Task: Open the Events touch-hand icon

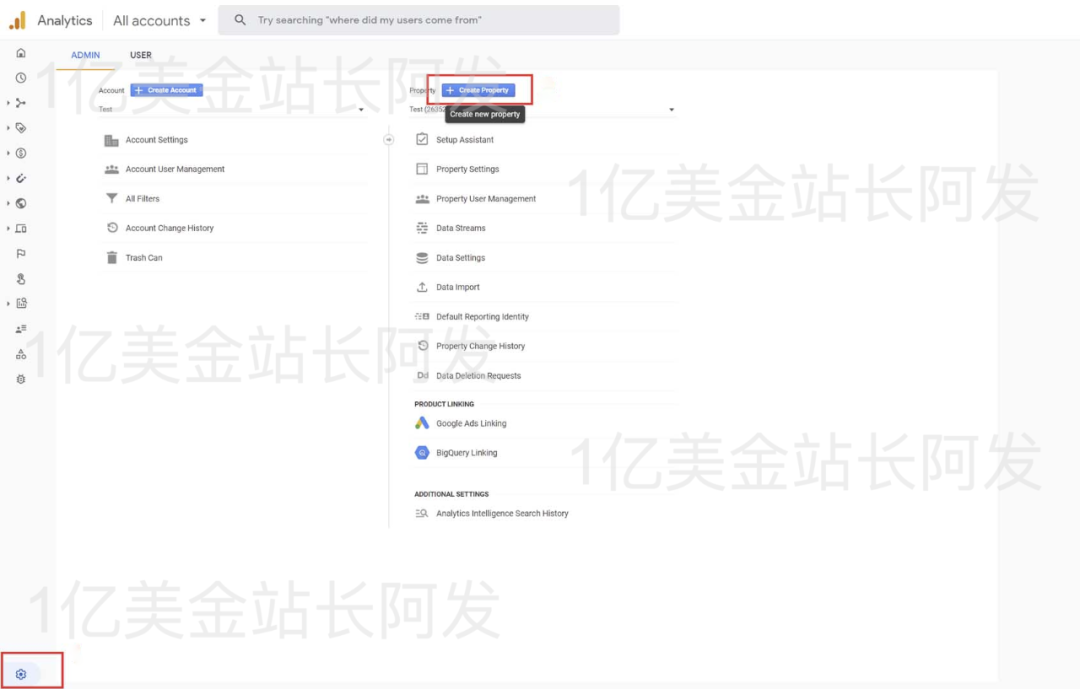Action: [21, 278]
